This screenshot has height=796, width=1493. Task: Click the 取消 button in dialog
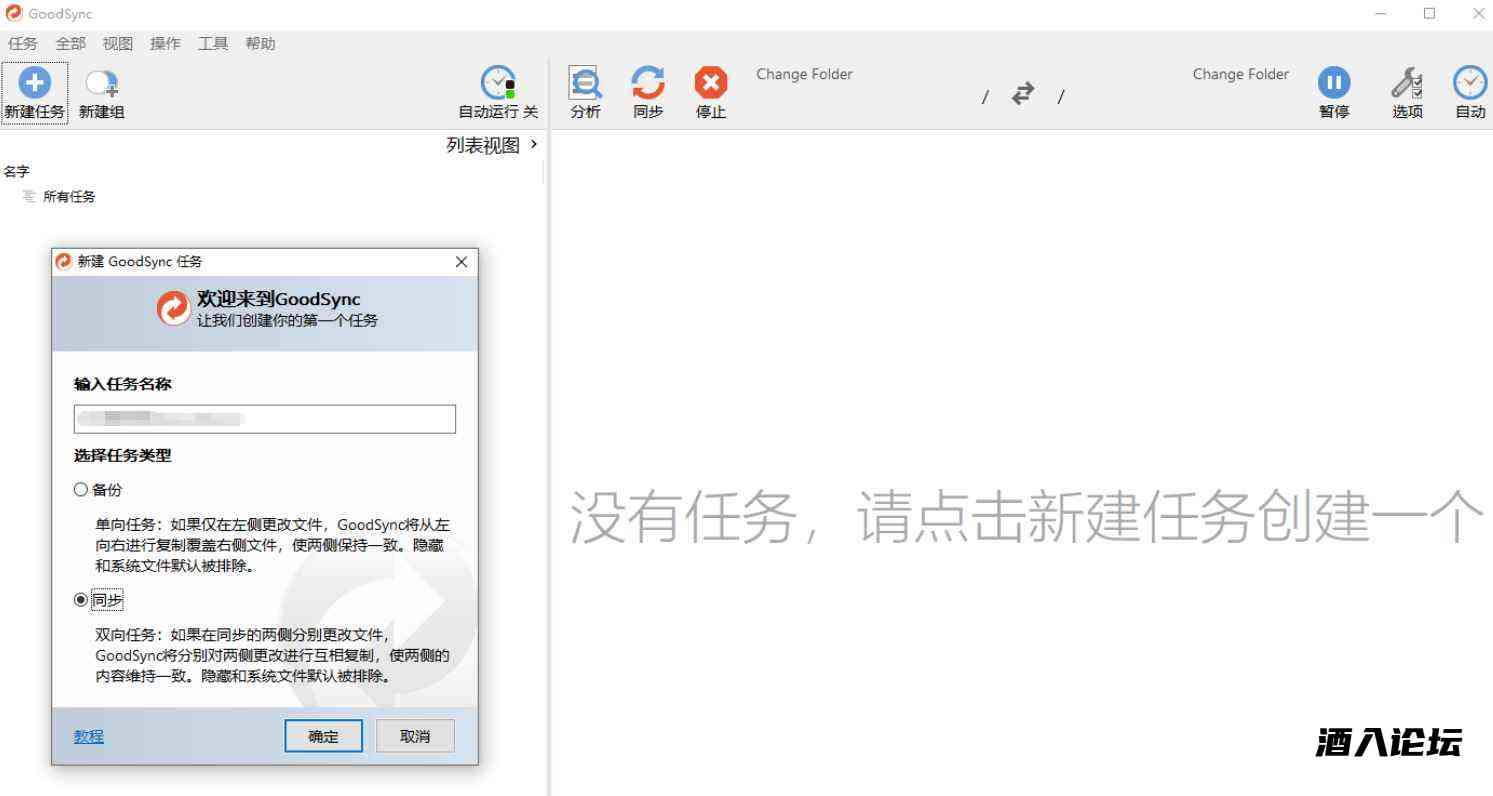click(415, 736)
